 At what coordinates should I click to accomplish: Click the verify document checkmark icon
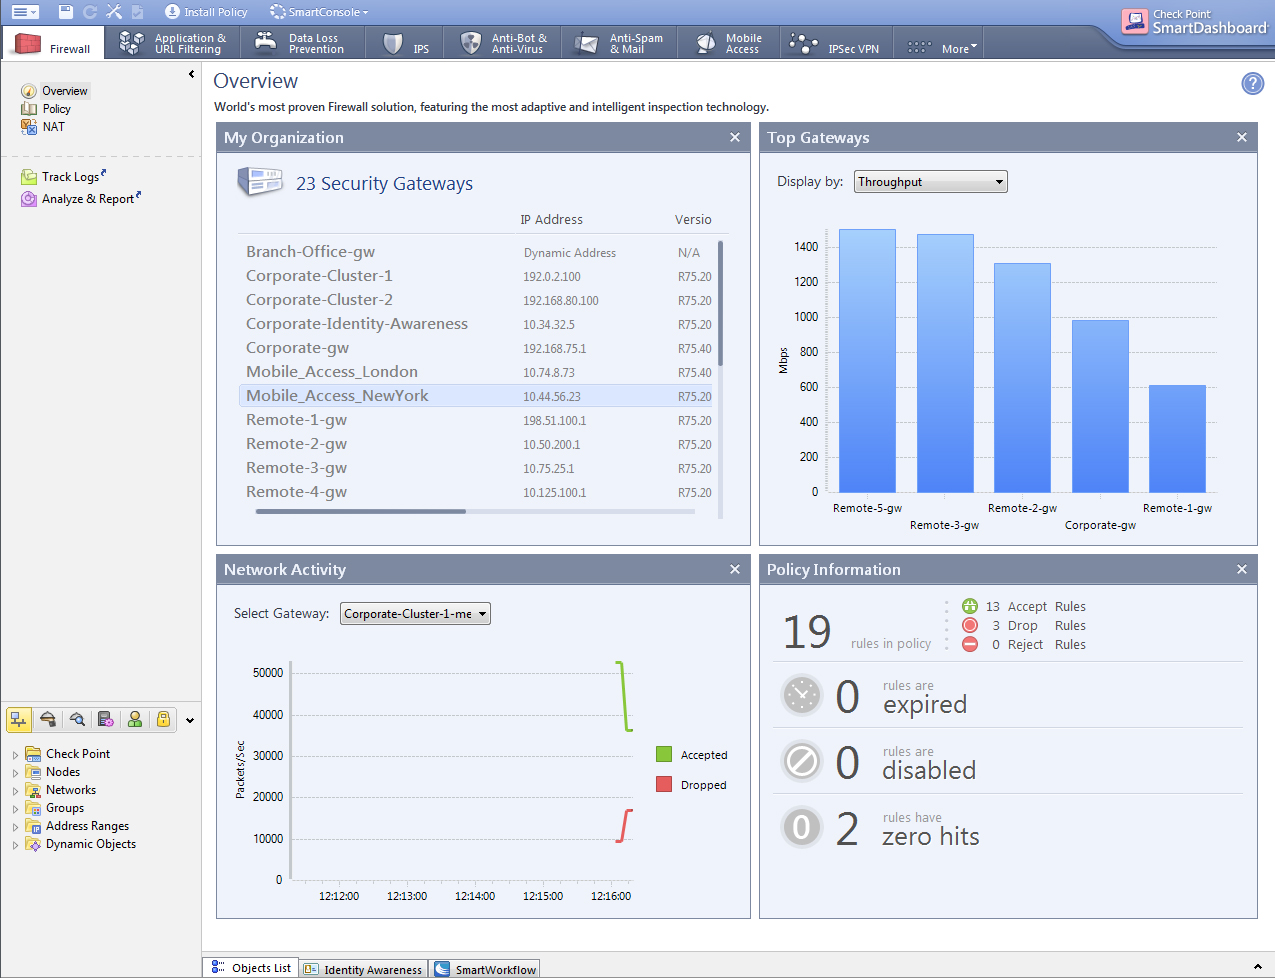point(138,12)
